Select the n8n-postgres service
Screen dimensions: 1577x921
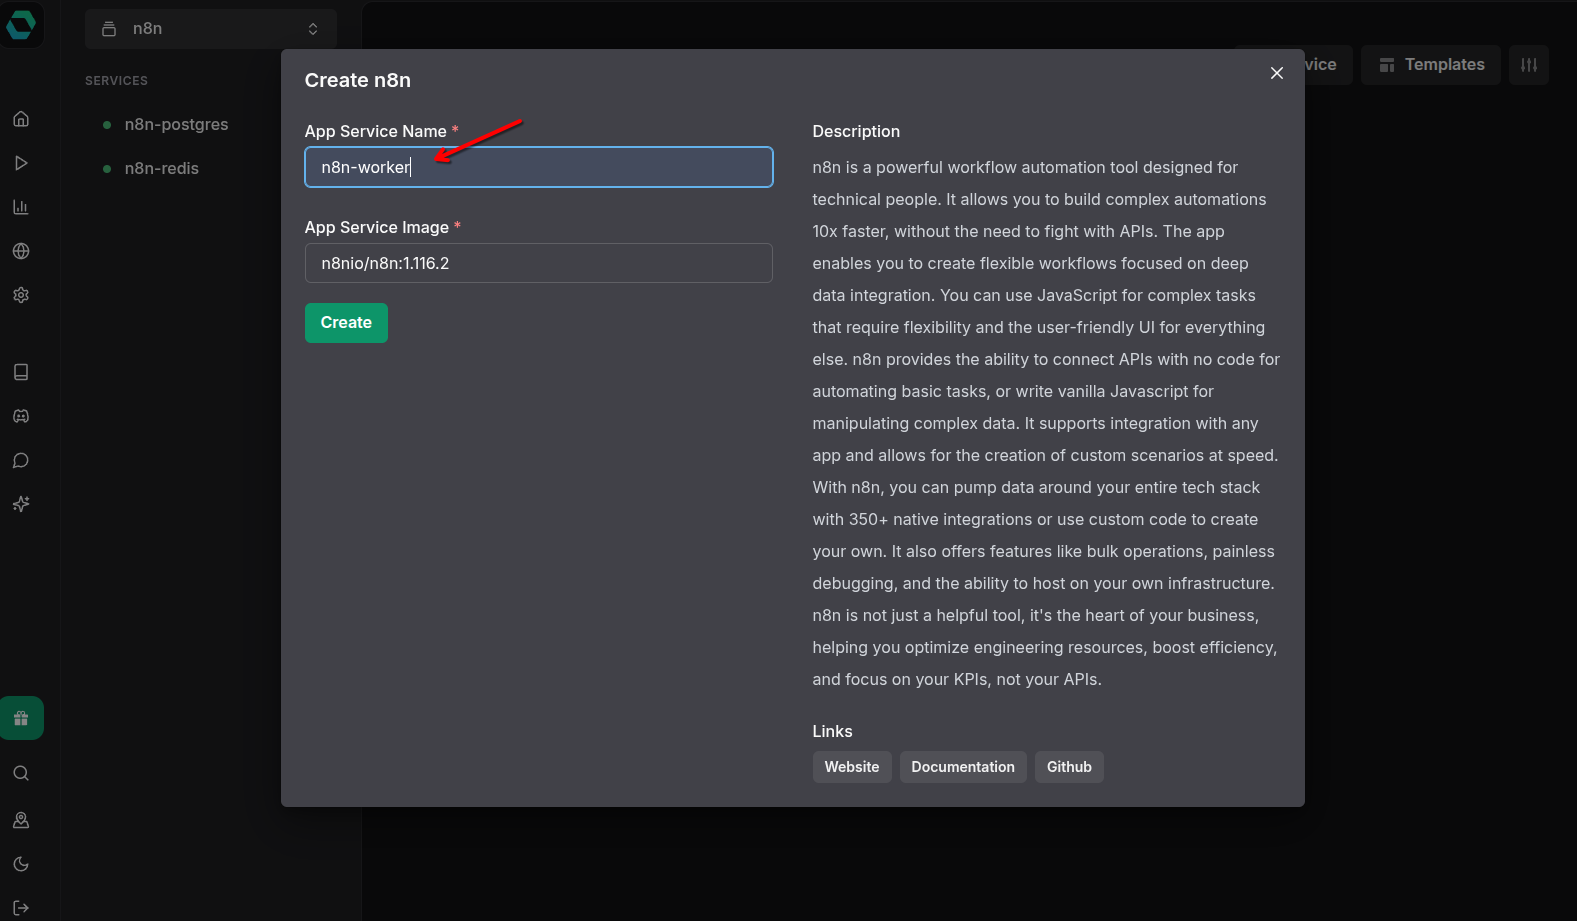(176, 125)
